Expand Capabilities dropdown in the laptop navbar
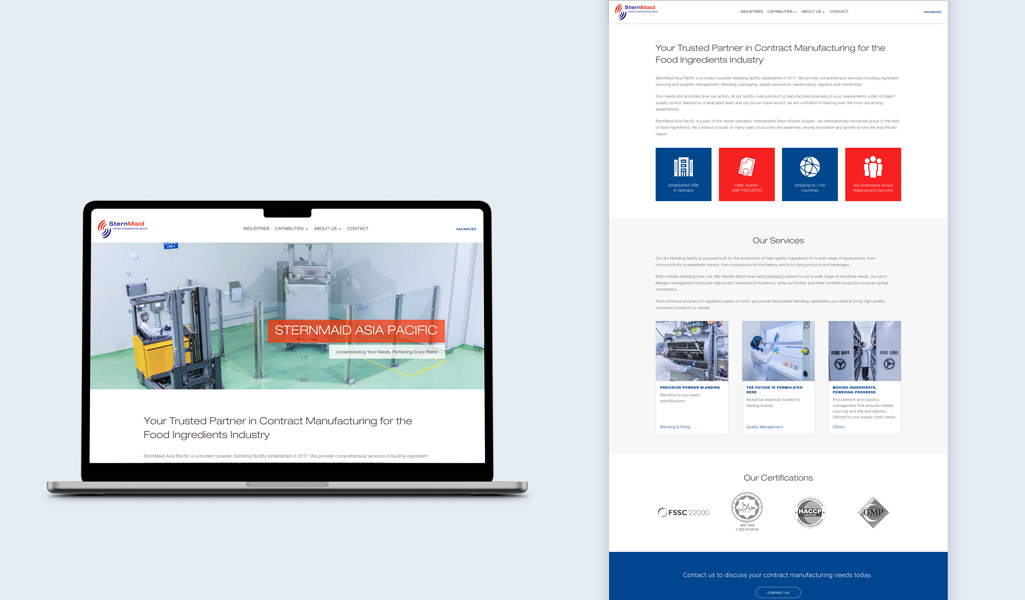Image resolution: width=1025 pixels, height=600 pixels. coord(291,229)
